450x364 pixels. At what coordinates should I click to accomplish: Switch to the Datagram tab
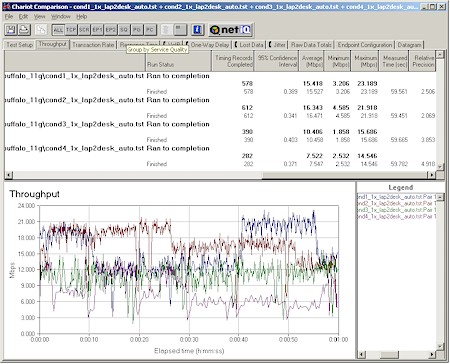(409, 45)
